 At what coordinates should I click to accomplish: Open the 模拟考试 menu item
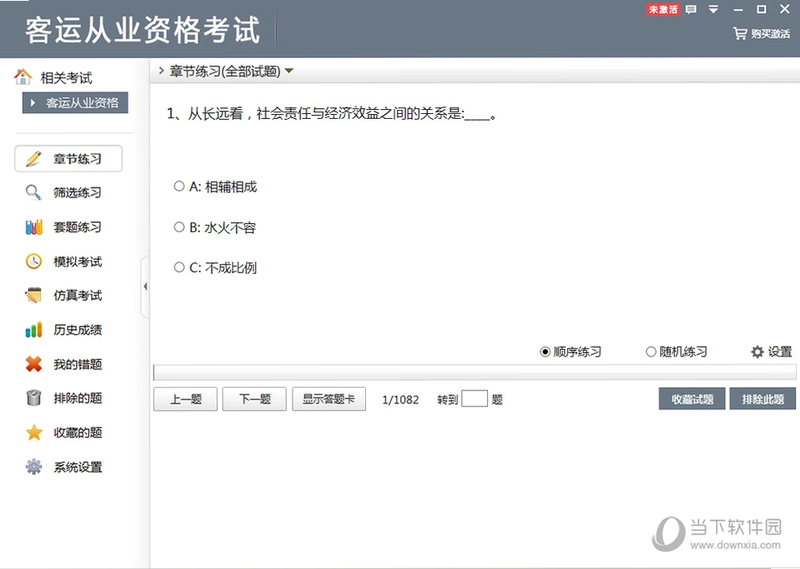[78, 261]
